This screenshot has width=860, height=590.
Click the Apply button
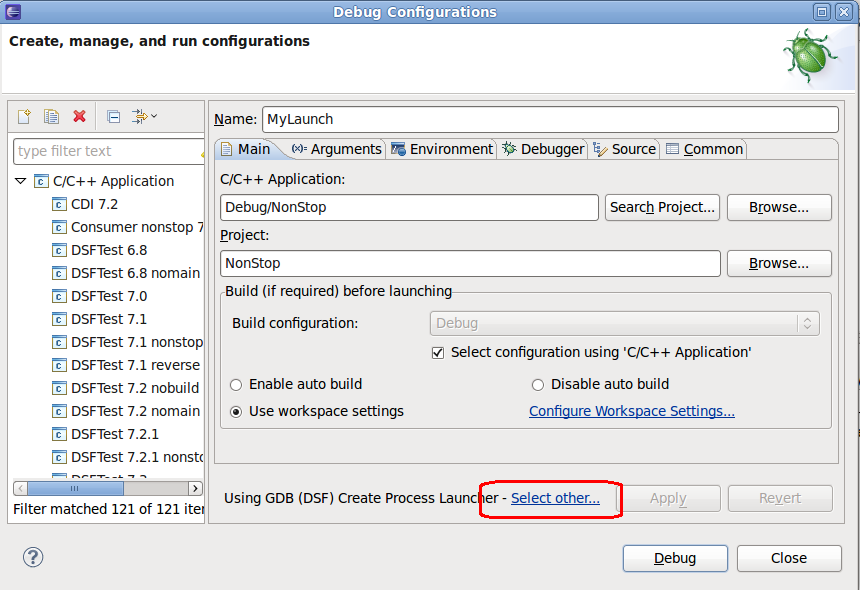(668, 498)
